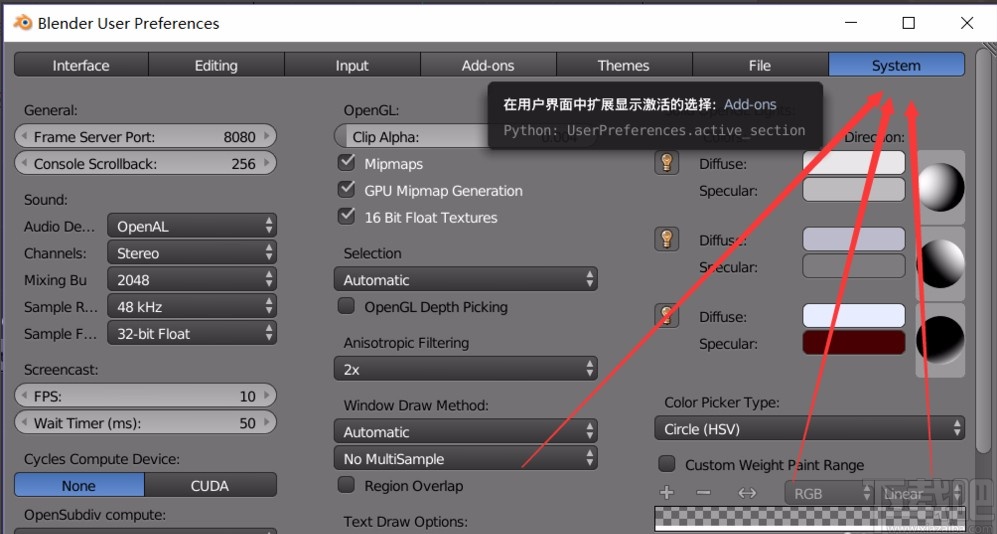Toggle 16 Bit Float Textures checkbox

coord(347,216)
